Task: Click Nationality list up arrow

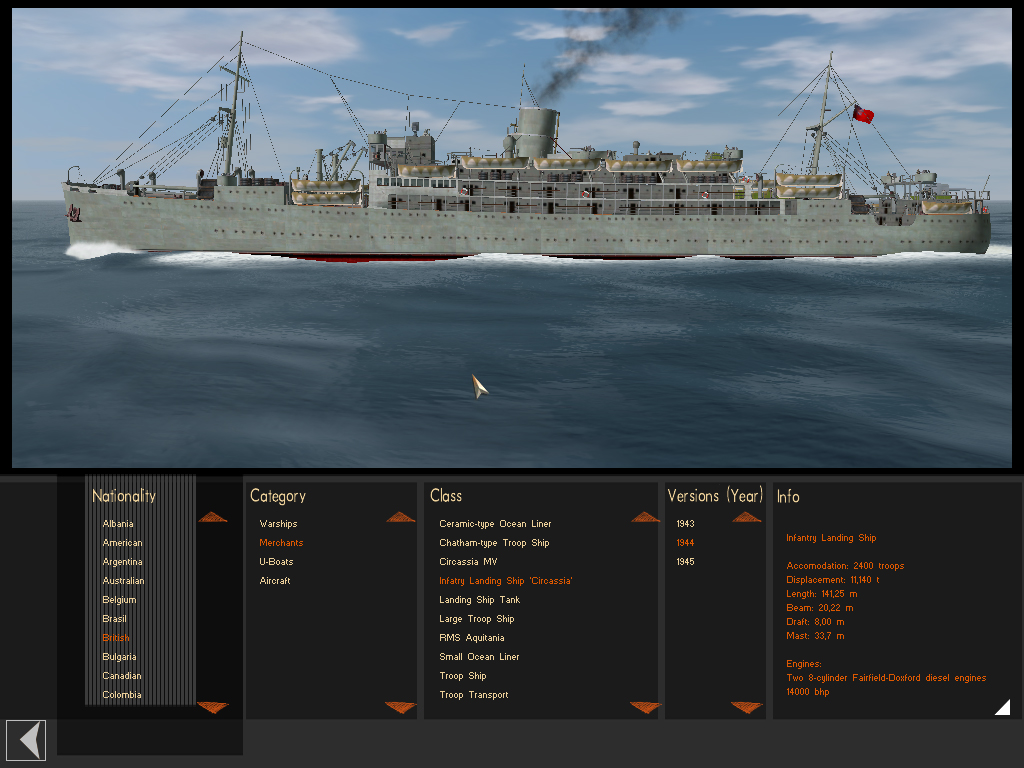Action: tap(213, 517)
